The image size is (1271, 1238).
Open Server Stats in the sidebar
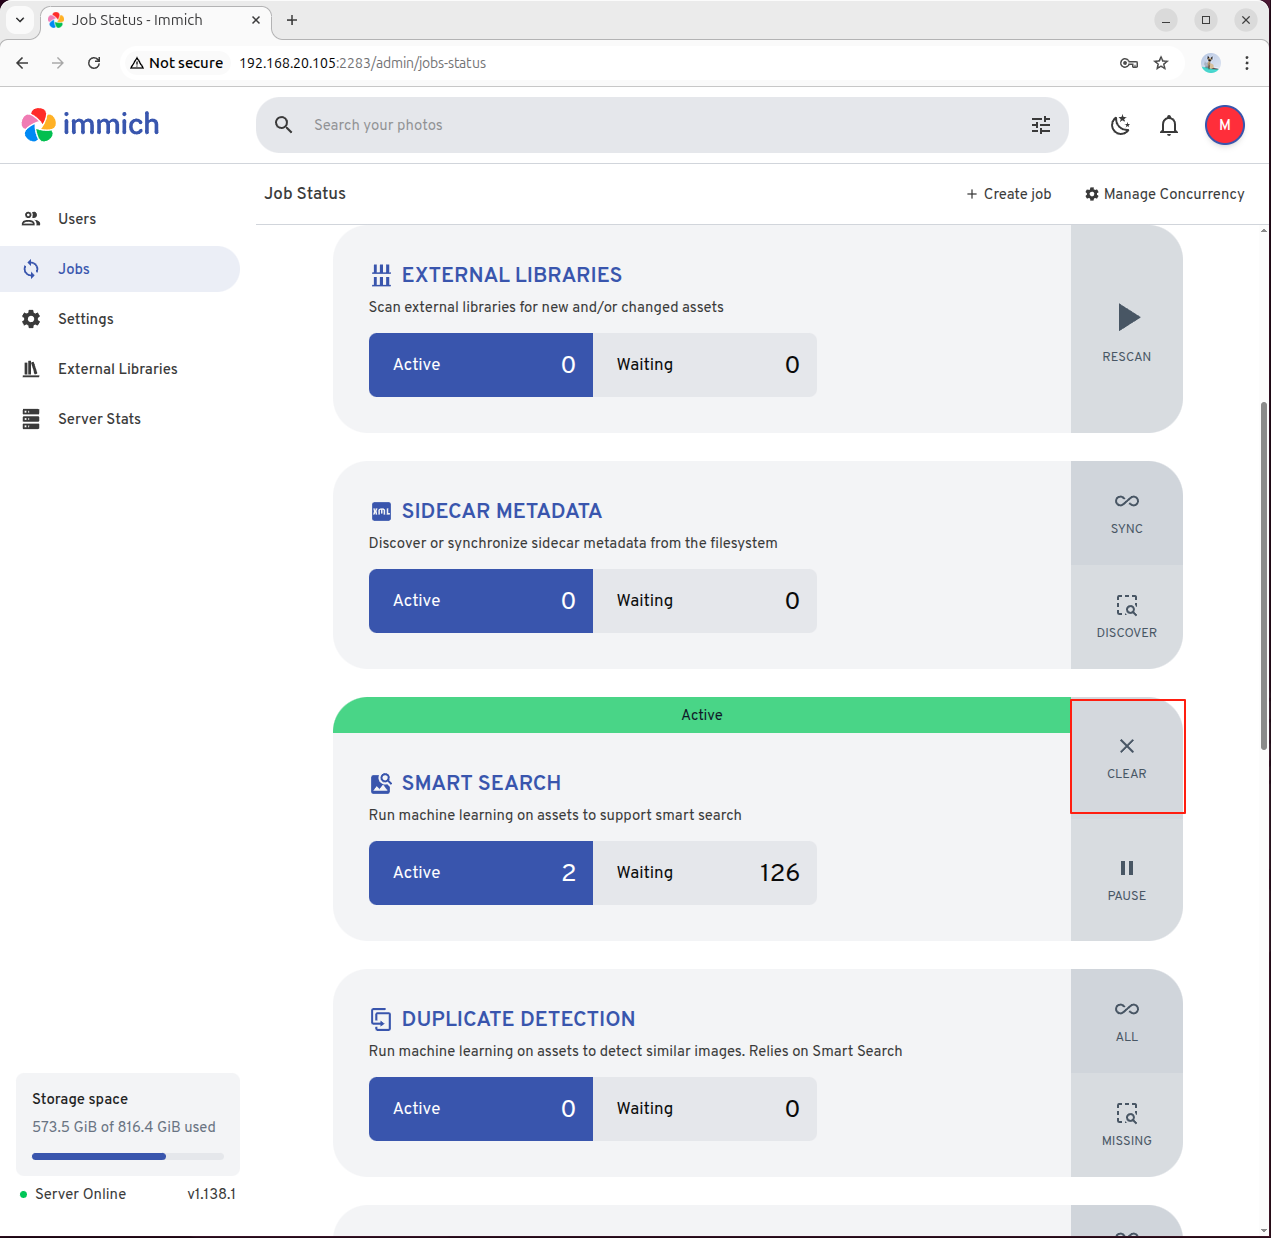(99, 419)
